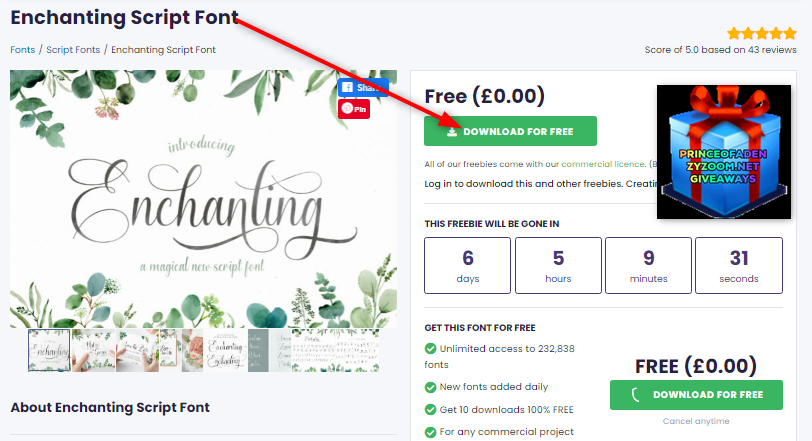Viewport: 812px width, 441px height.
Task: Click the check icon beside Get 10 downloads
Action: pos(430,409)
